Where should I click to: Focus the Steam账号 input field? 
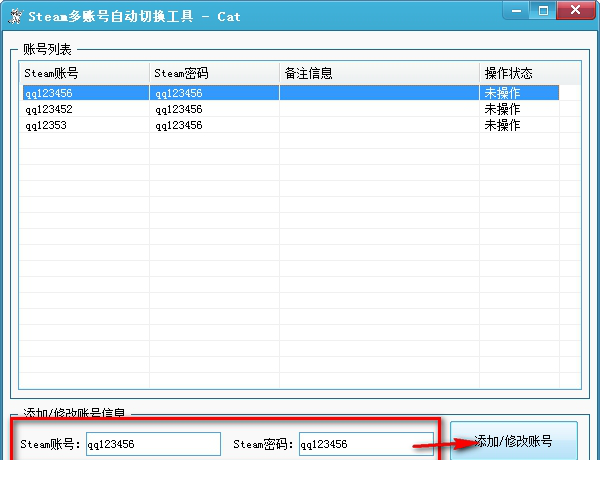153,444
